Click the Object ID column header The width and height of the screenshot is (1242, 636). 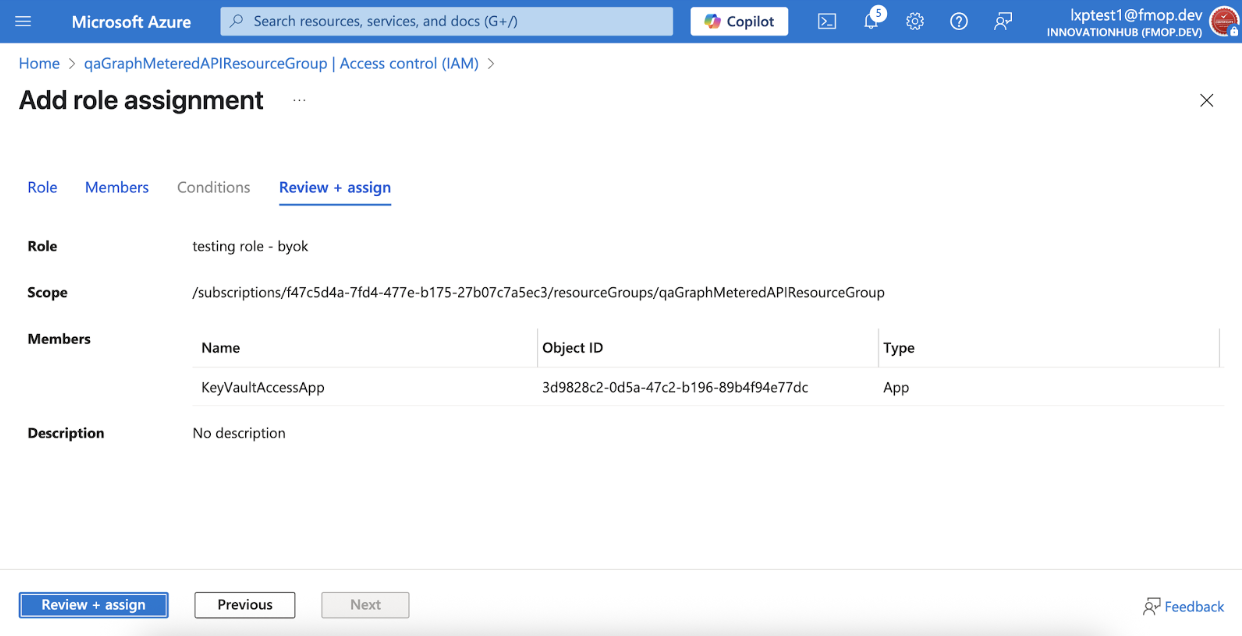point(572,348)
